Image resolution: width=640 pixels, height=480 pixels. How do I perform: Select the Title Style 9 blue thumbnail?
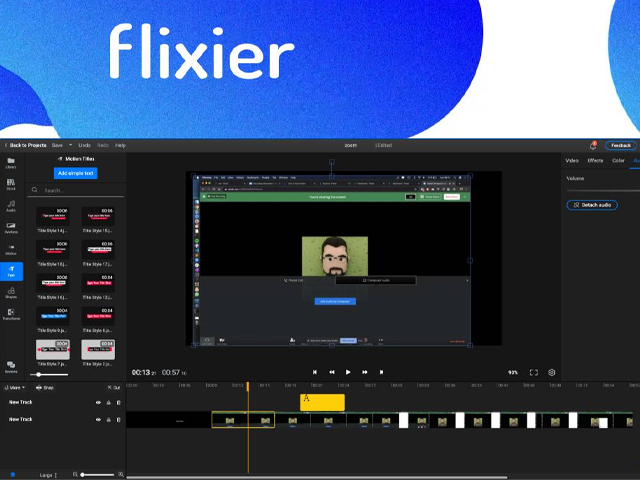pos(53,316)
